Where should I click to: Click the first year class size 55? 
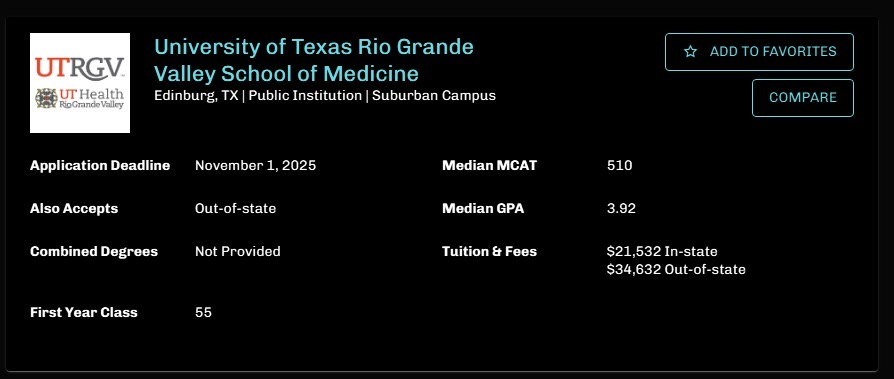tap(203, 312)
